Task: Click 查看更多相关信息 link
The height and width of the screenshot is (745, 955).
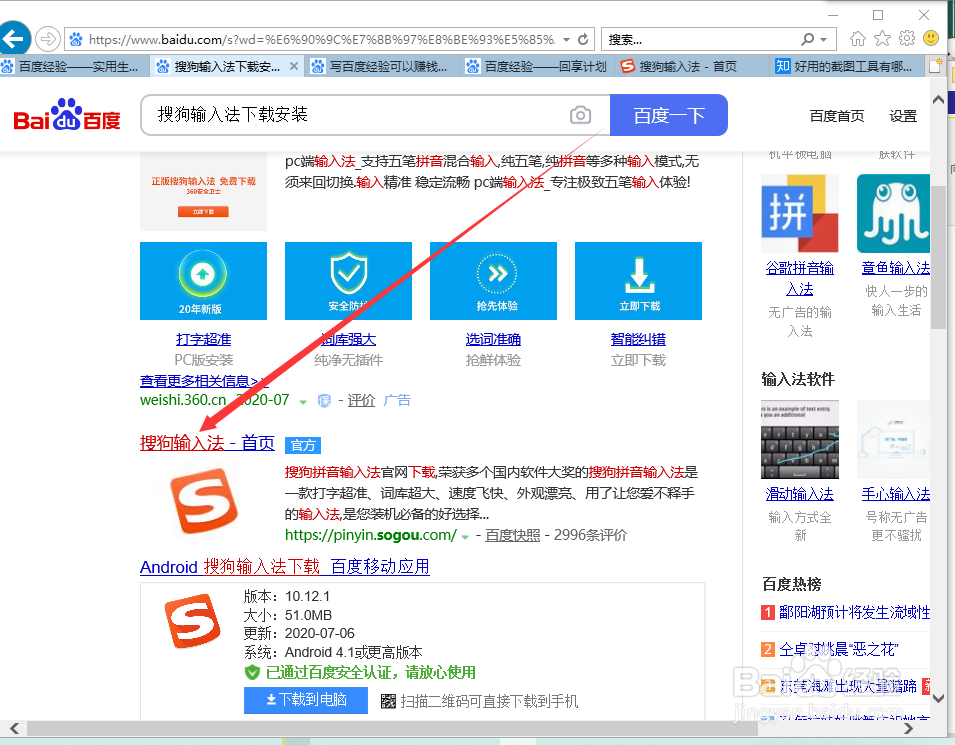Action: [x=204, y=381]
